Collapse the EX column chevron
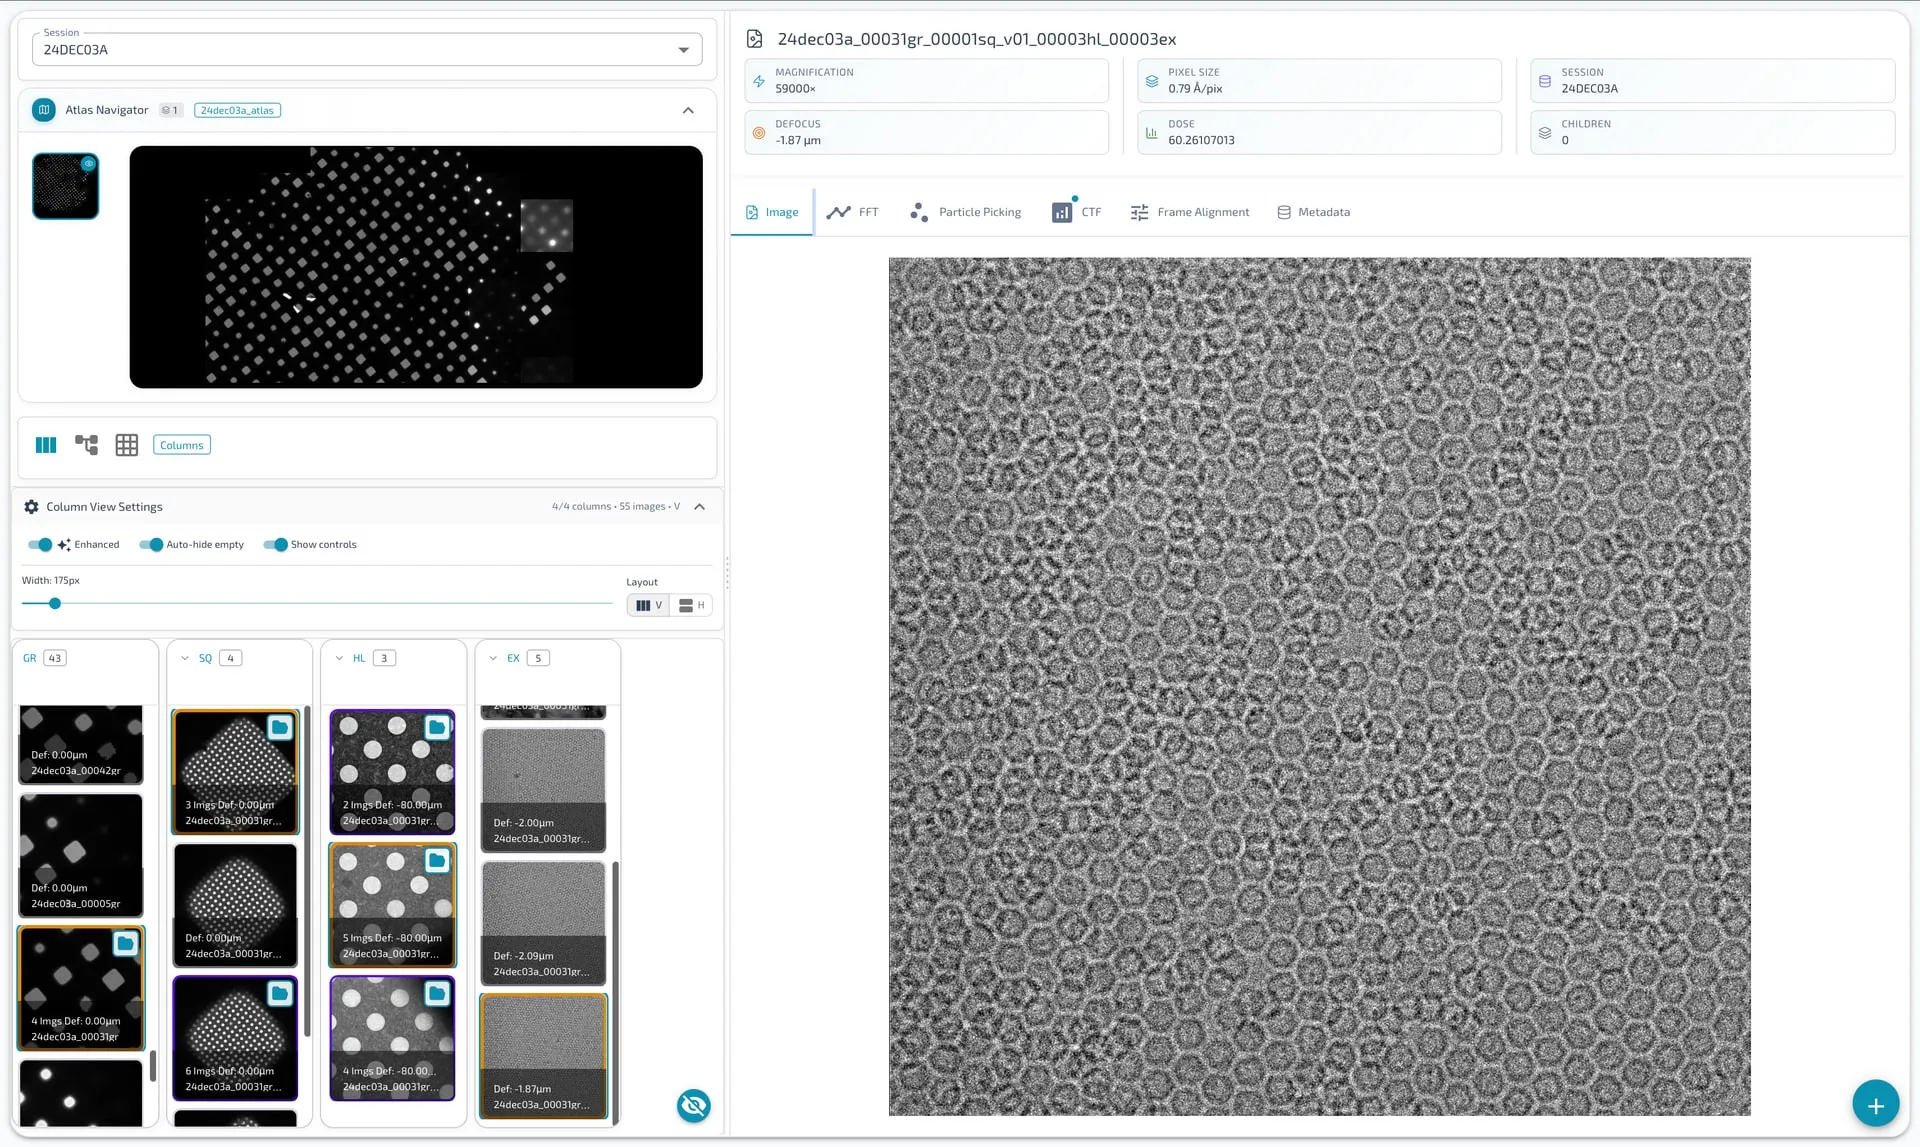This screenshot has height=1147, width=1920. tap(493, 658)
